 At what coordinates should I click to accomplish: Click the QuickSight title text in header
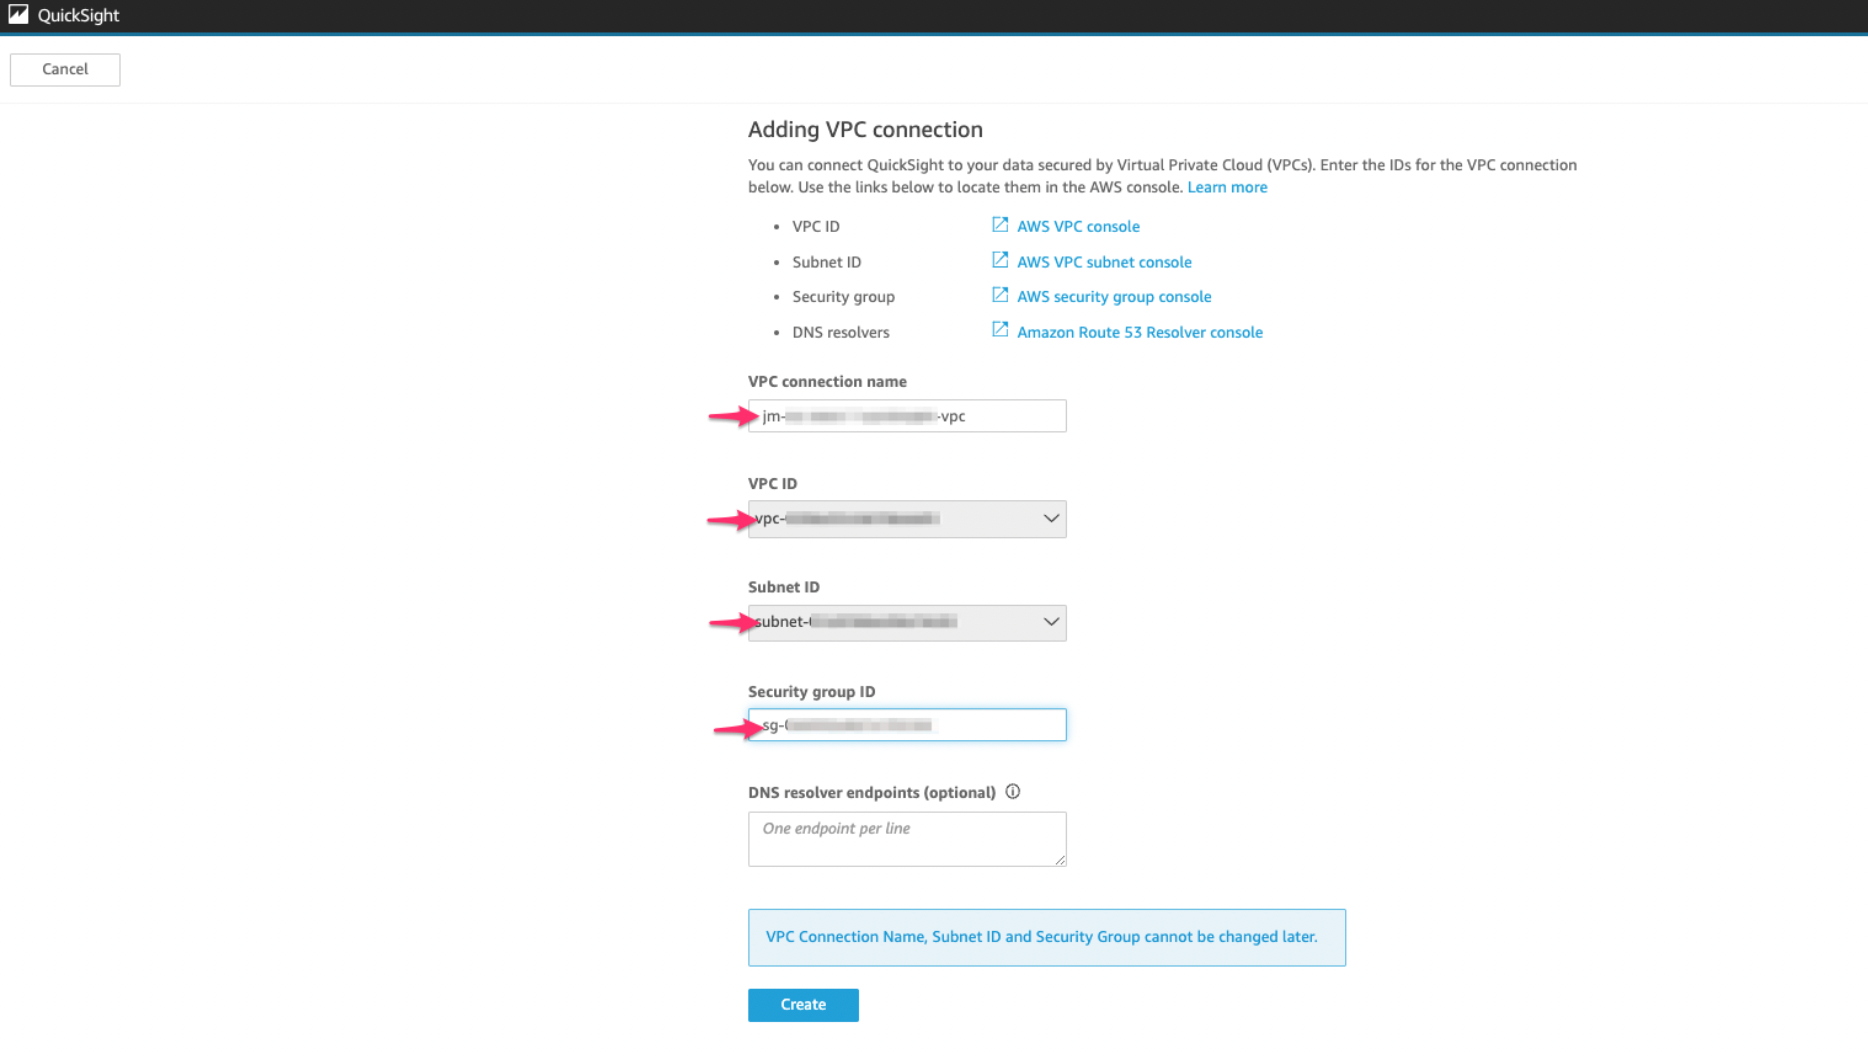coord(78,15)
